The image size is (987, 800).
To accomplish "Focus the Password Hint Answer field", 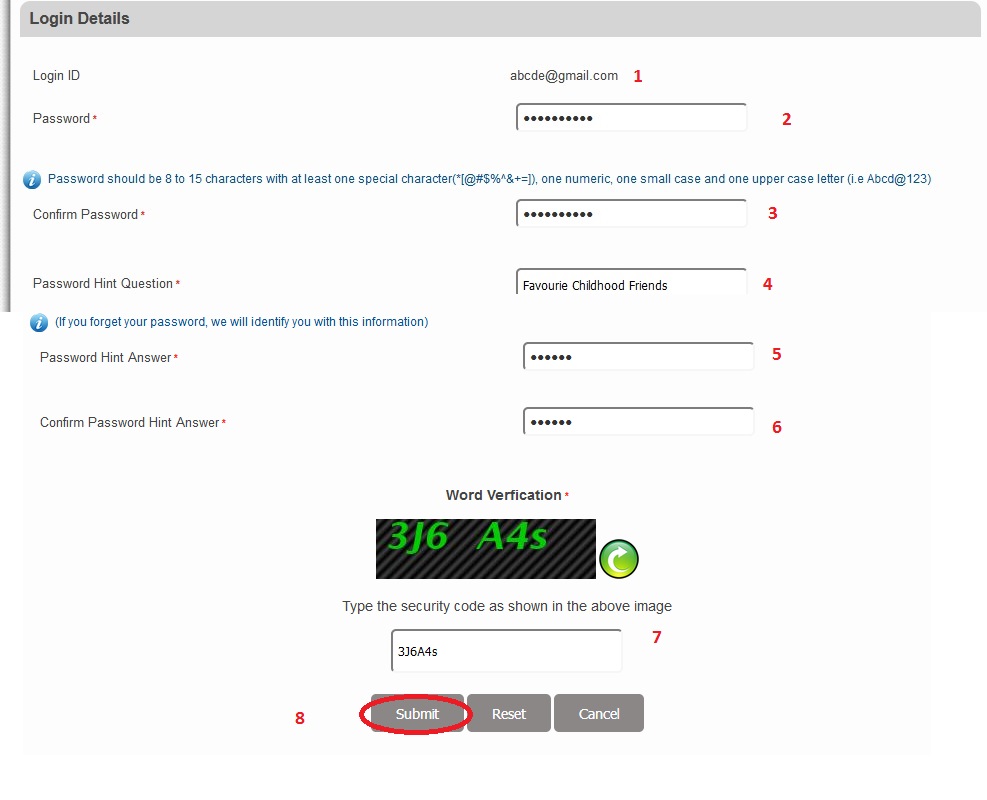I will 638,357.
